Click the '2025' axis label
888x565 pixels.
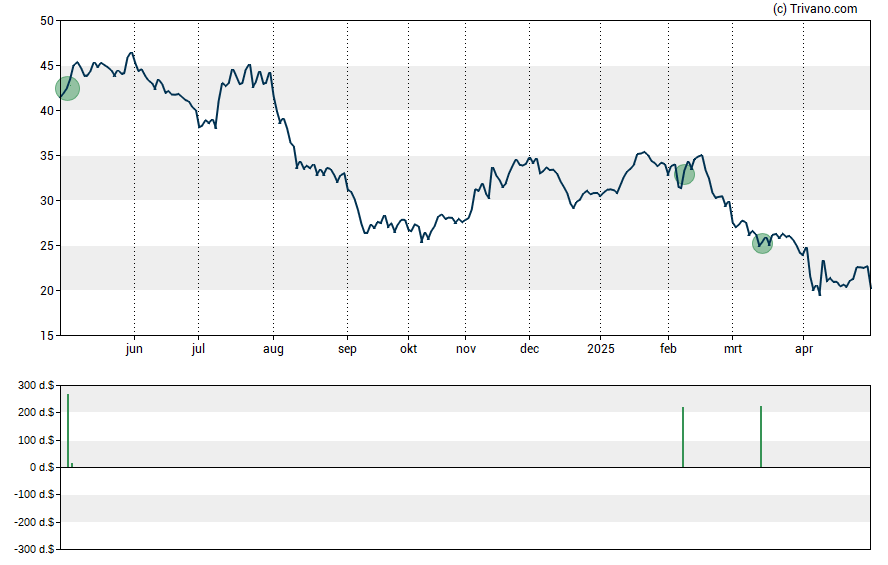[600, 349]
